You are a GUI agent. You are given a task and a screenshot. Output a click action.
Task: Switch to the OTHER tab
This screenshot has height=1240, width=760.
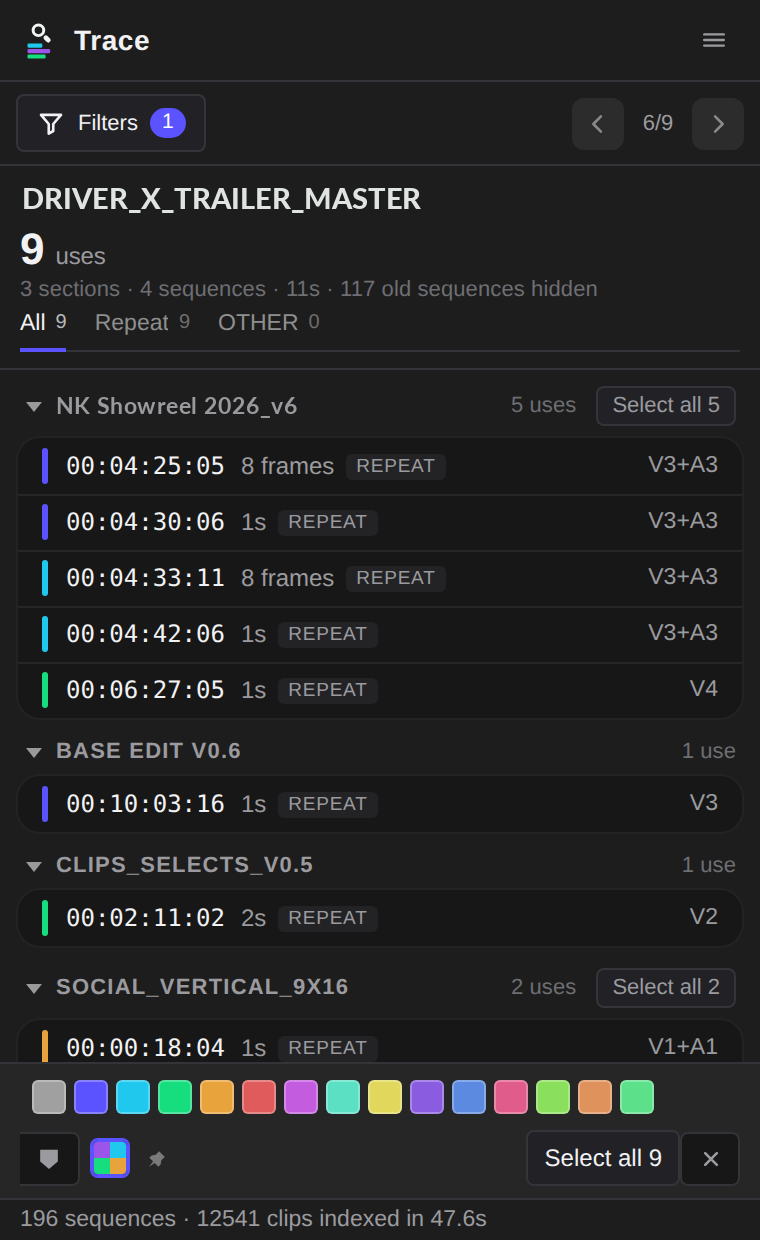tap(269, 322)
